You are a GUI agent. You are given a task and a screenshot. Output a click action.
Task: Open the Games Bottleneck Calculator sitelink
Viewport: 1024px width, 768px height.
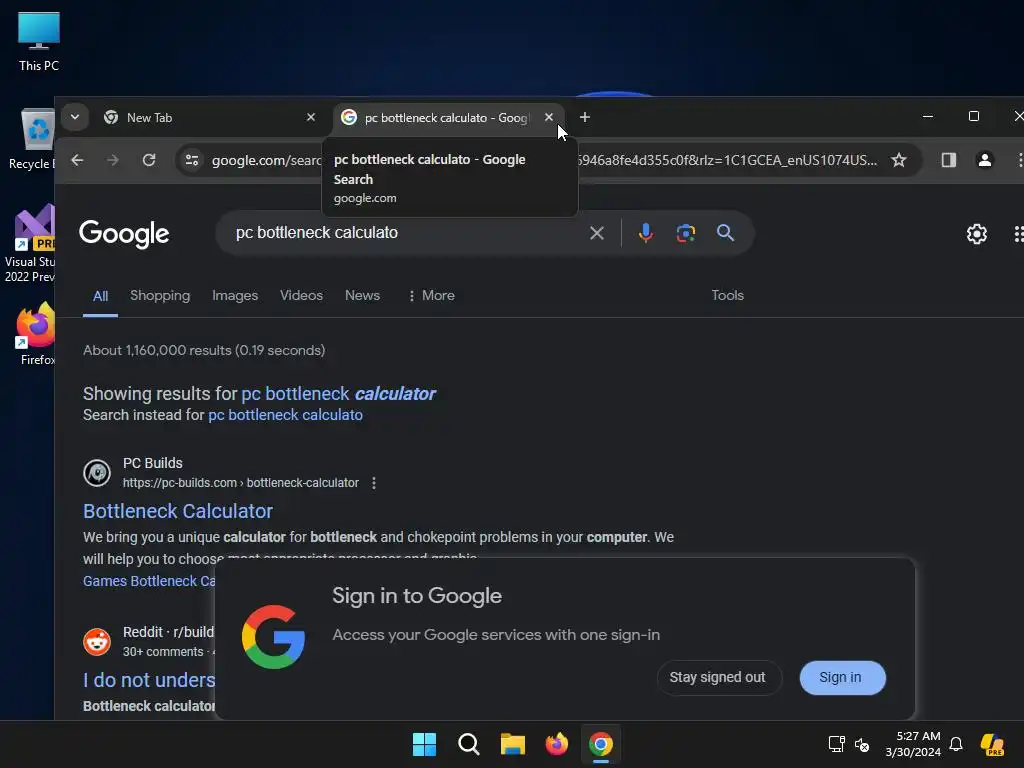tap(149, 581)
